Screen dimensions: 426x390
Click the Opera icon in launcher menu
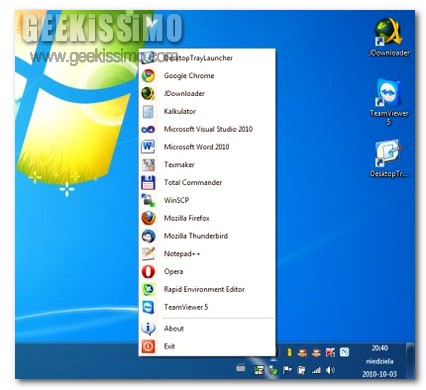148,271
